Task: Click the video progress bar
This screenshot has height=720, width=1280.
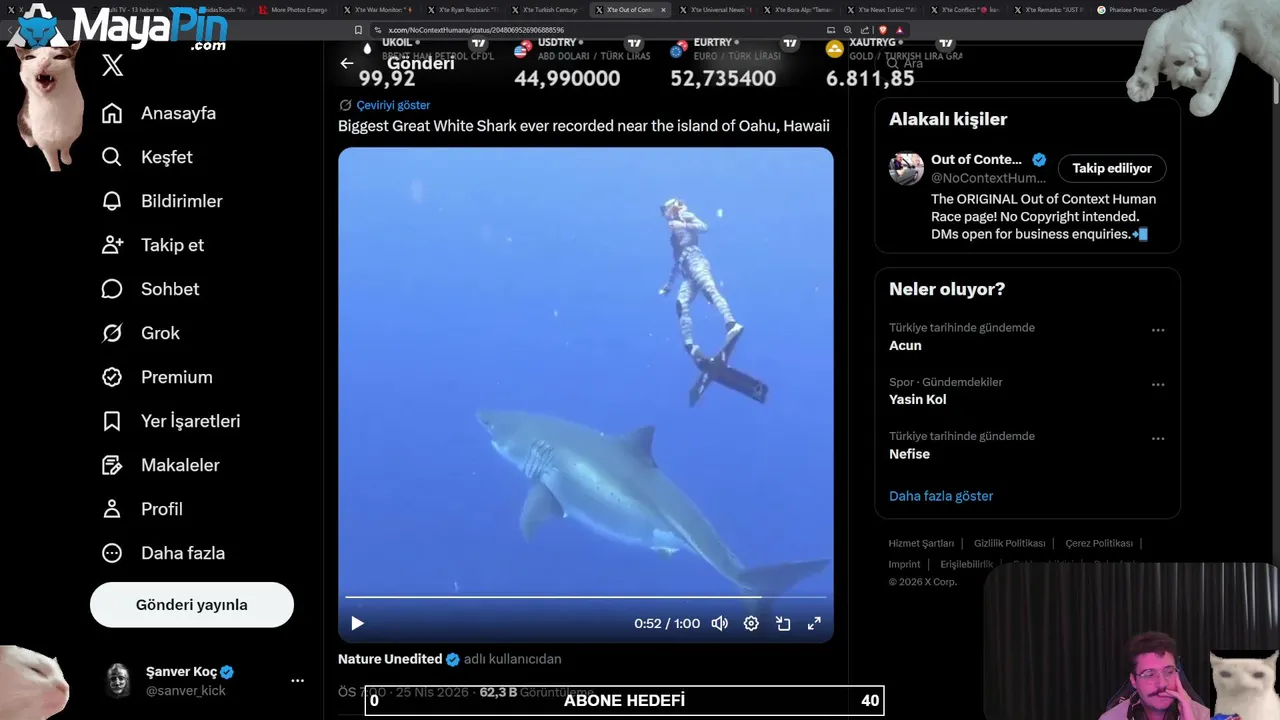Action: 586,597
